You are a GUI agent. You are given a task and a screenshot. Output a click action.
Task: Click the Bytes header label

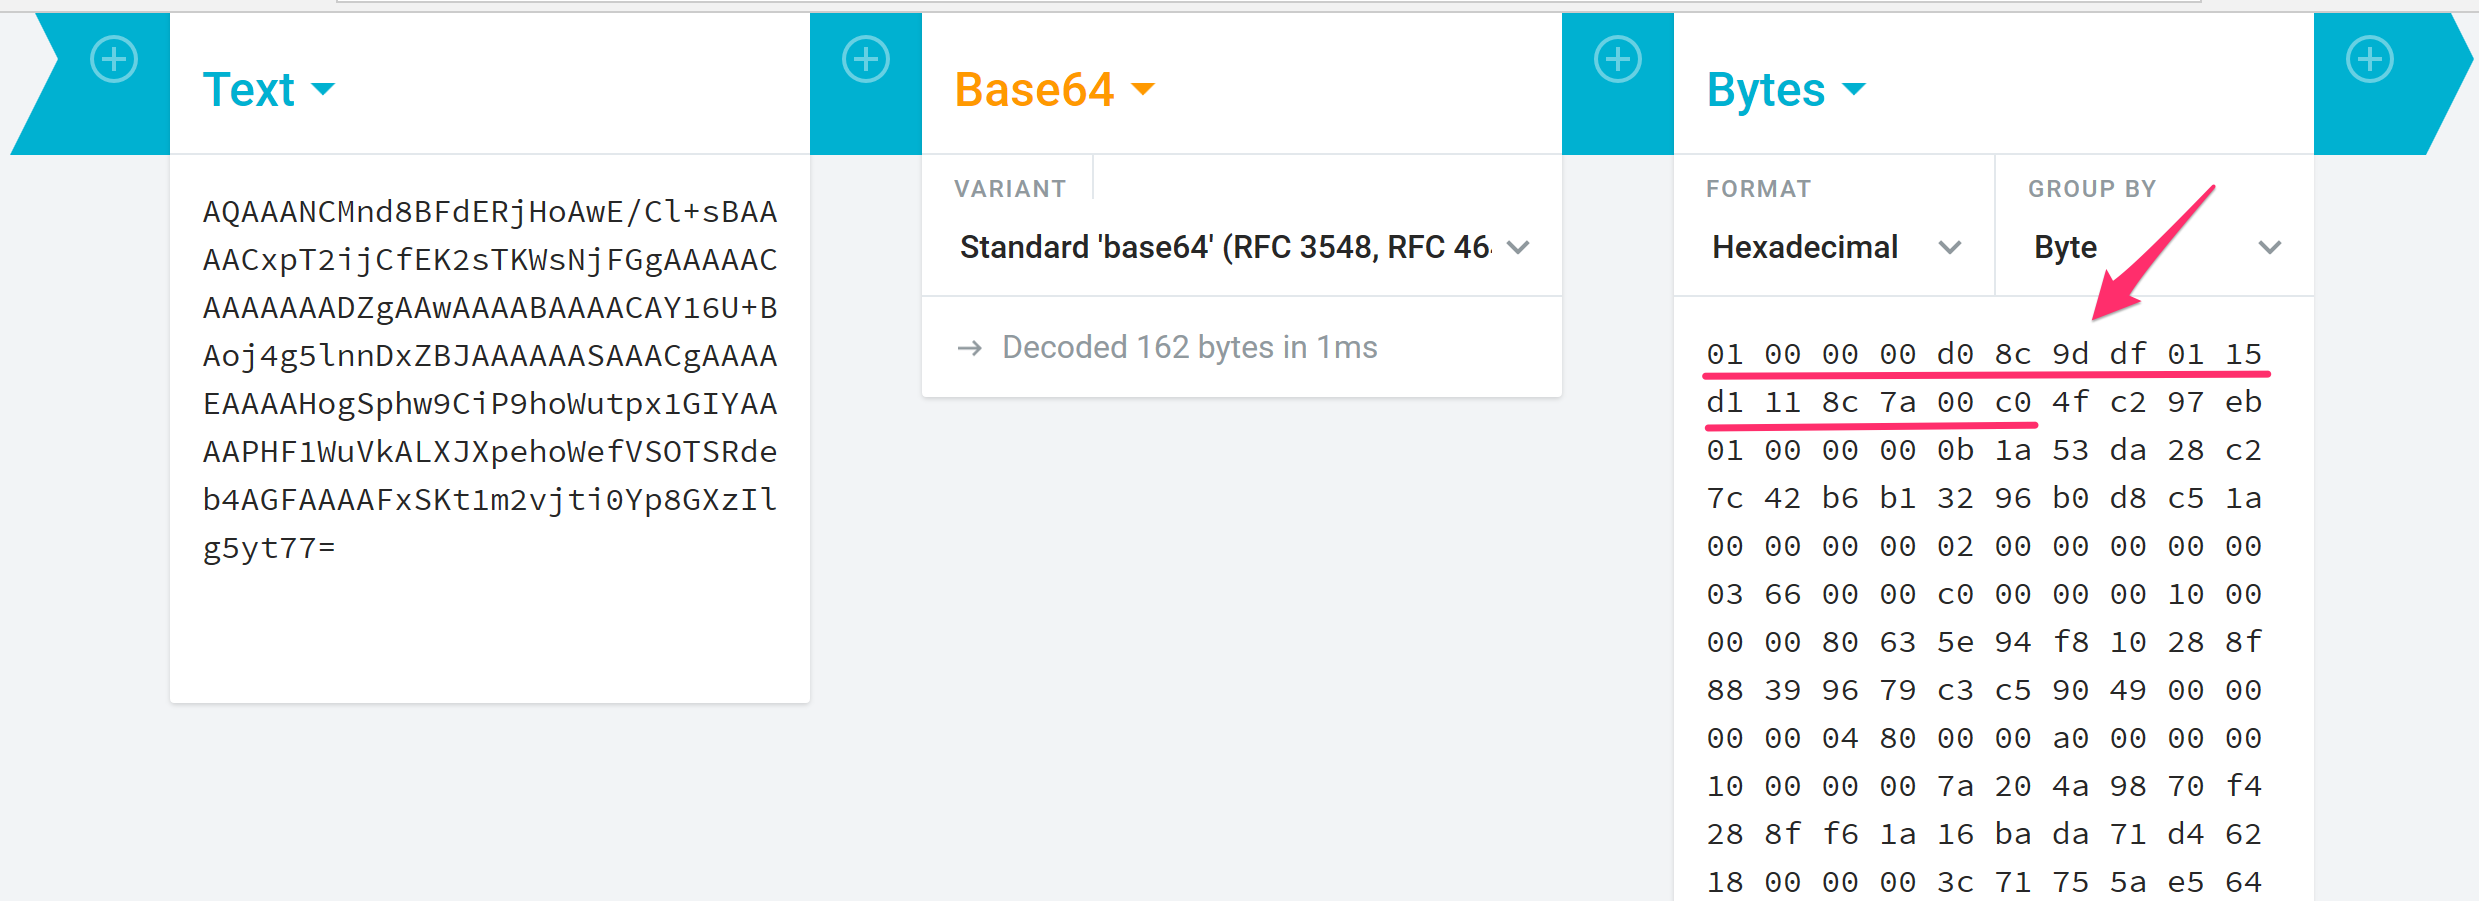(x=1766, y=89)
